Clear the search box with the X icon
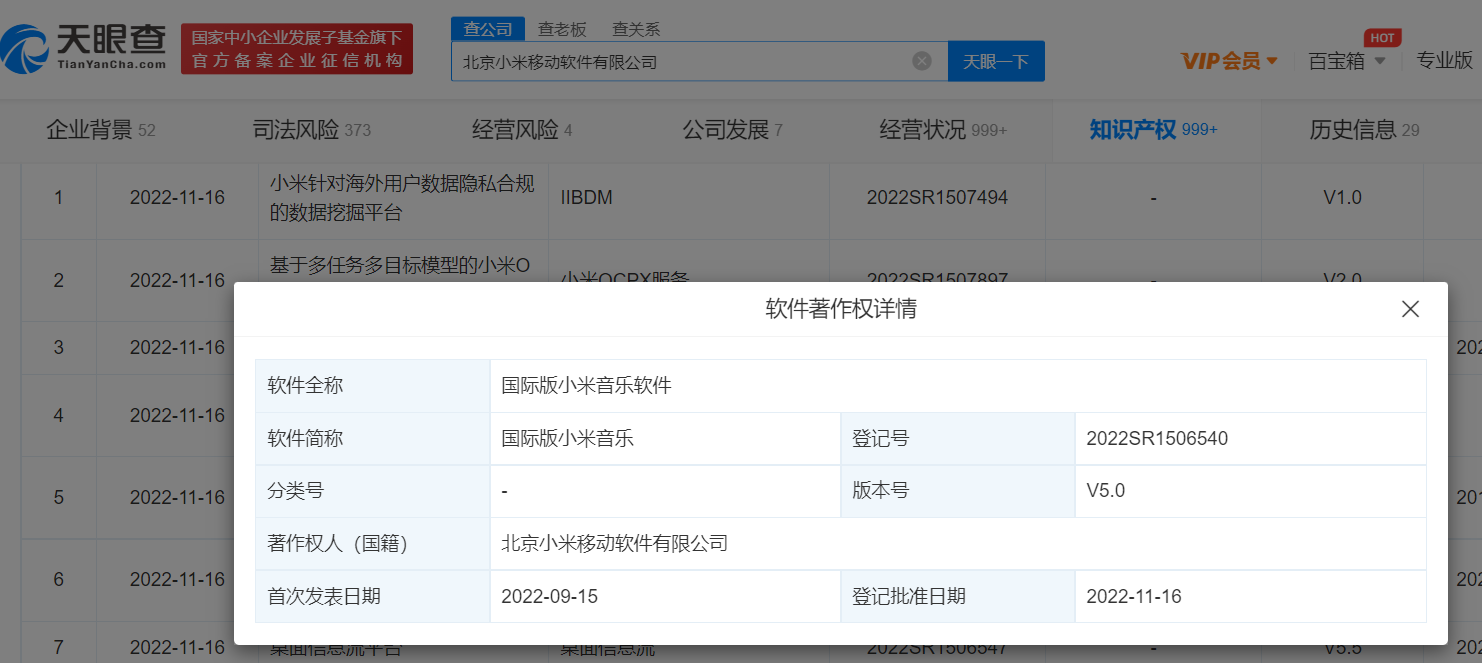 [922, 61]
